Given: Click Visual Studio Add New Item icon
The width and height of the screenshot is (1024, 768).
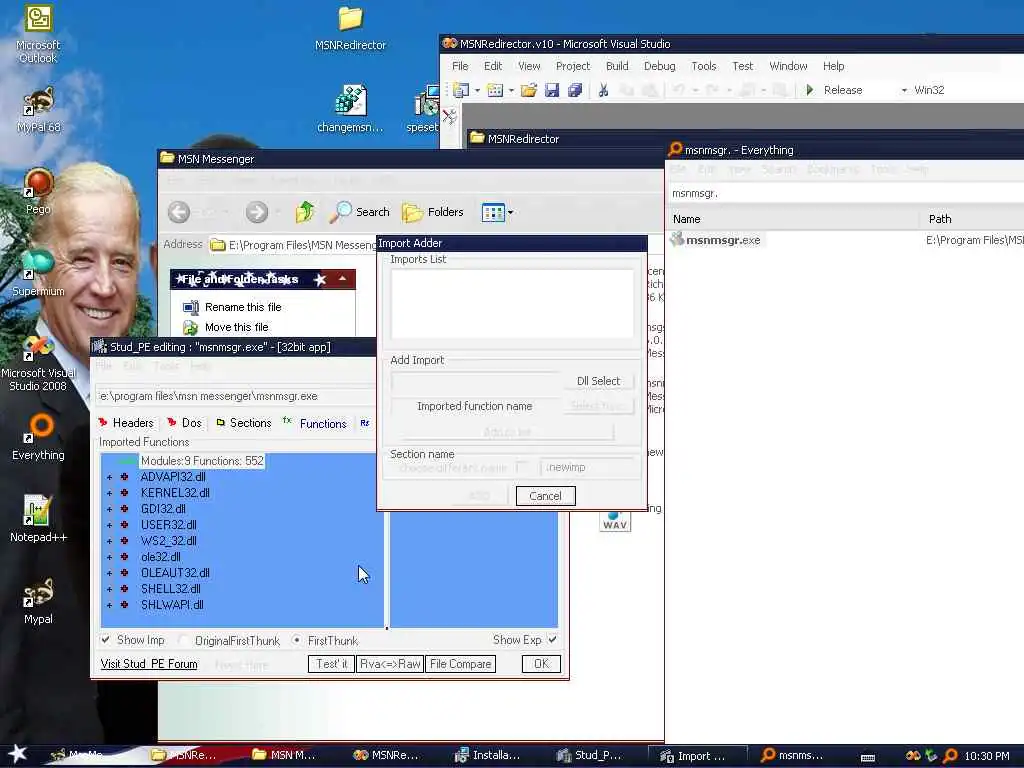Looking at the screenshot, I should tap(495, 90).
